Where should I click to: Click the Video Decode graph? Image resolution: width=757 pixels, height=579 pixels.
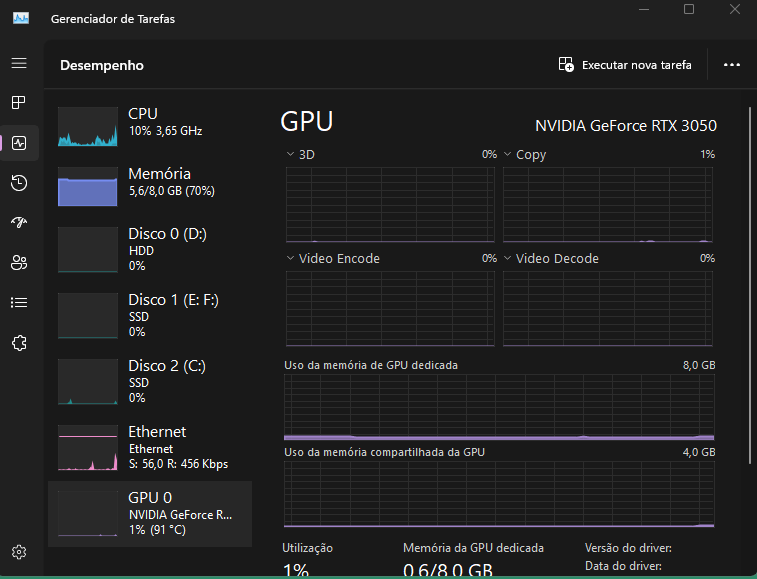tap(608, 309)
